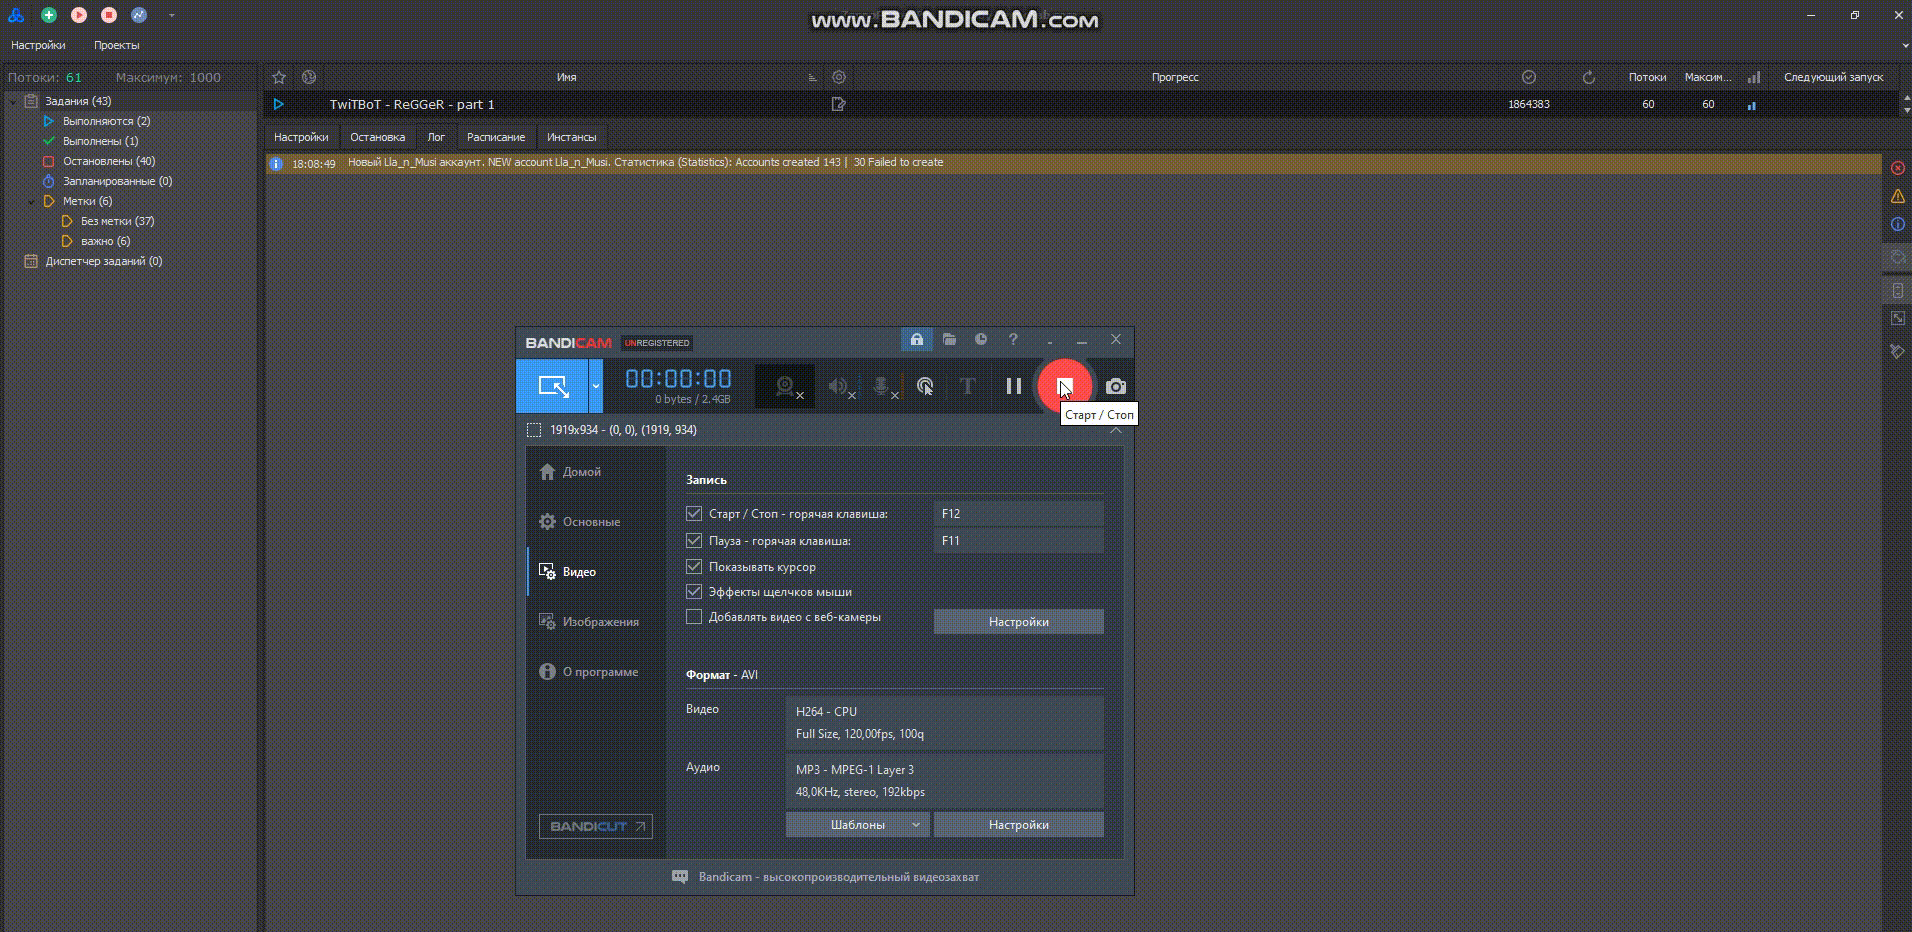Screen dimensions: 1912x932
Task: Toggle the microphone icon in Bandicam
Action: click(881, 386)
